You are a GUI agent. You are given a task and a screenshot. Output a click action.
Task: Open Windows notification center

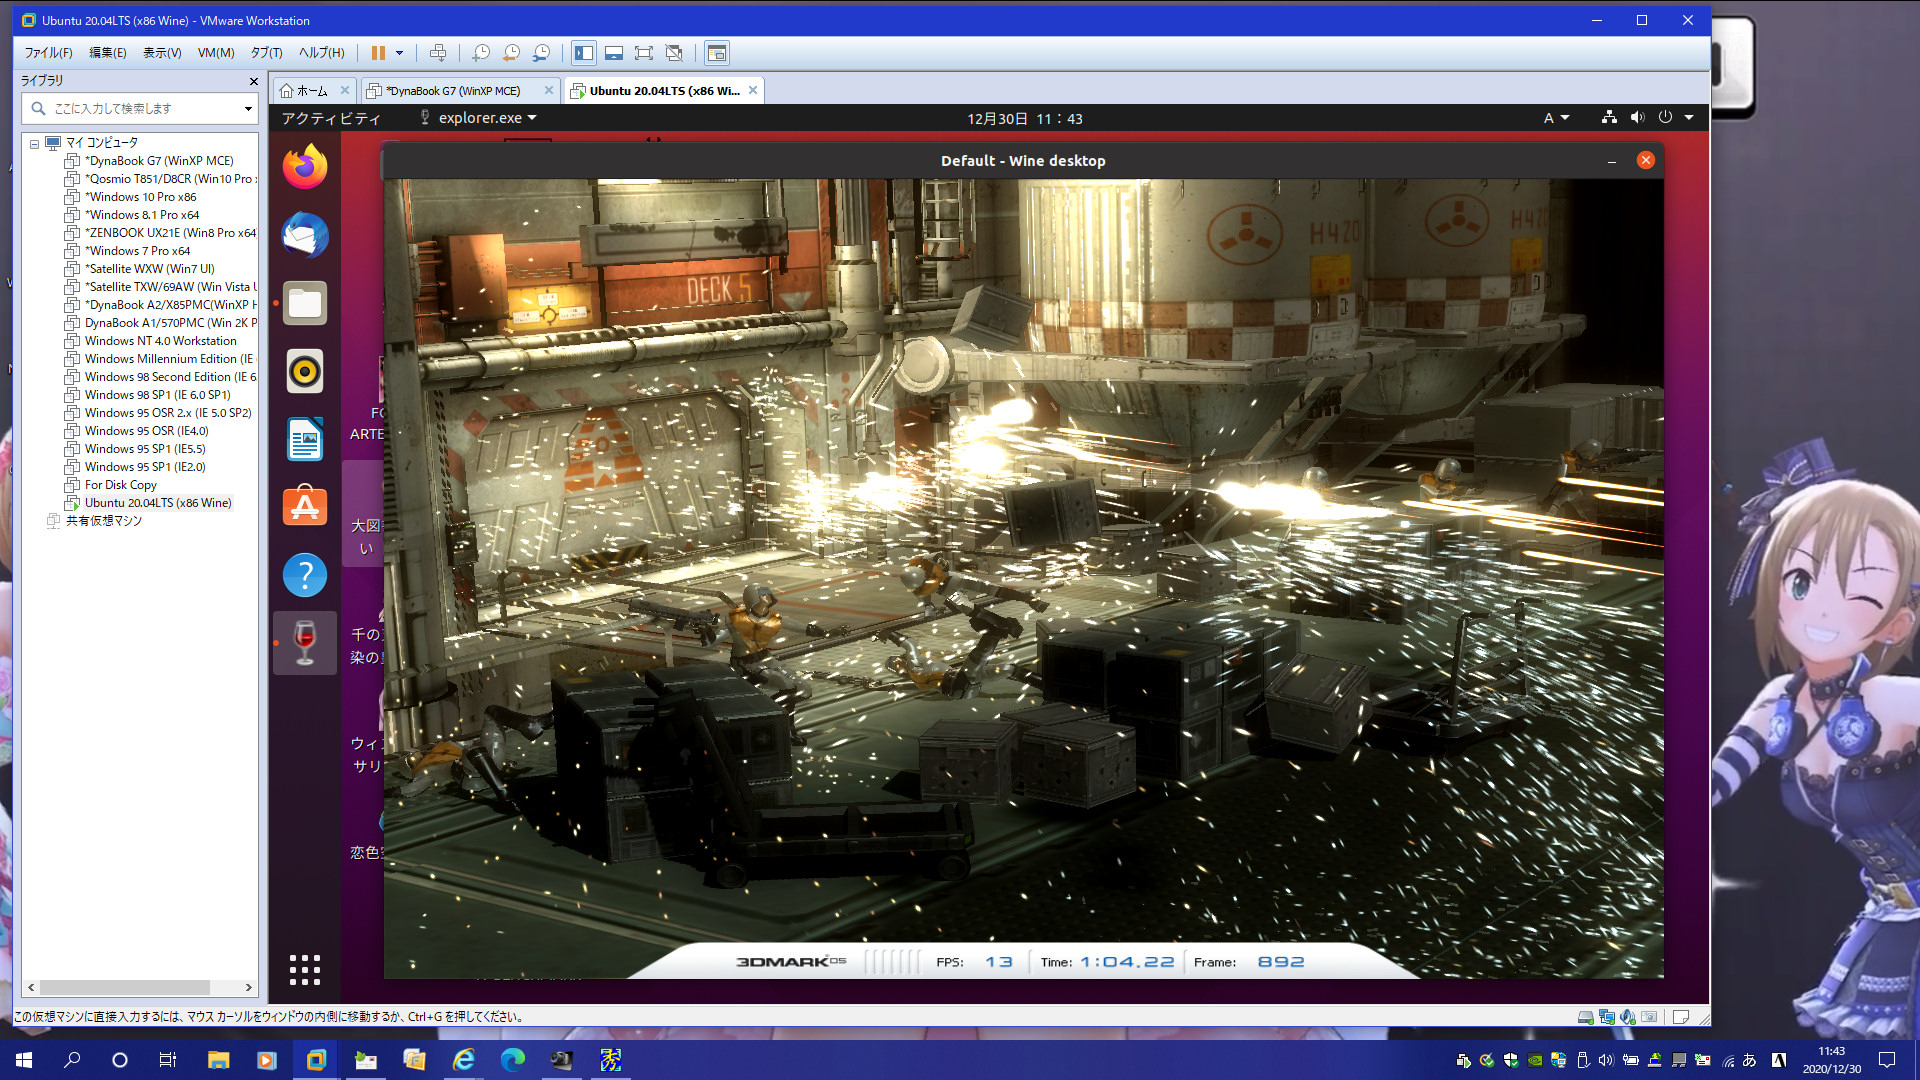1887,1060
